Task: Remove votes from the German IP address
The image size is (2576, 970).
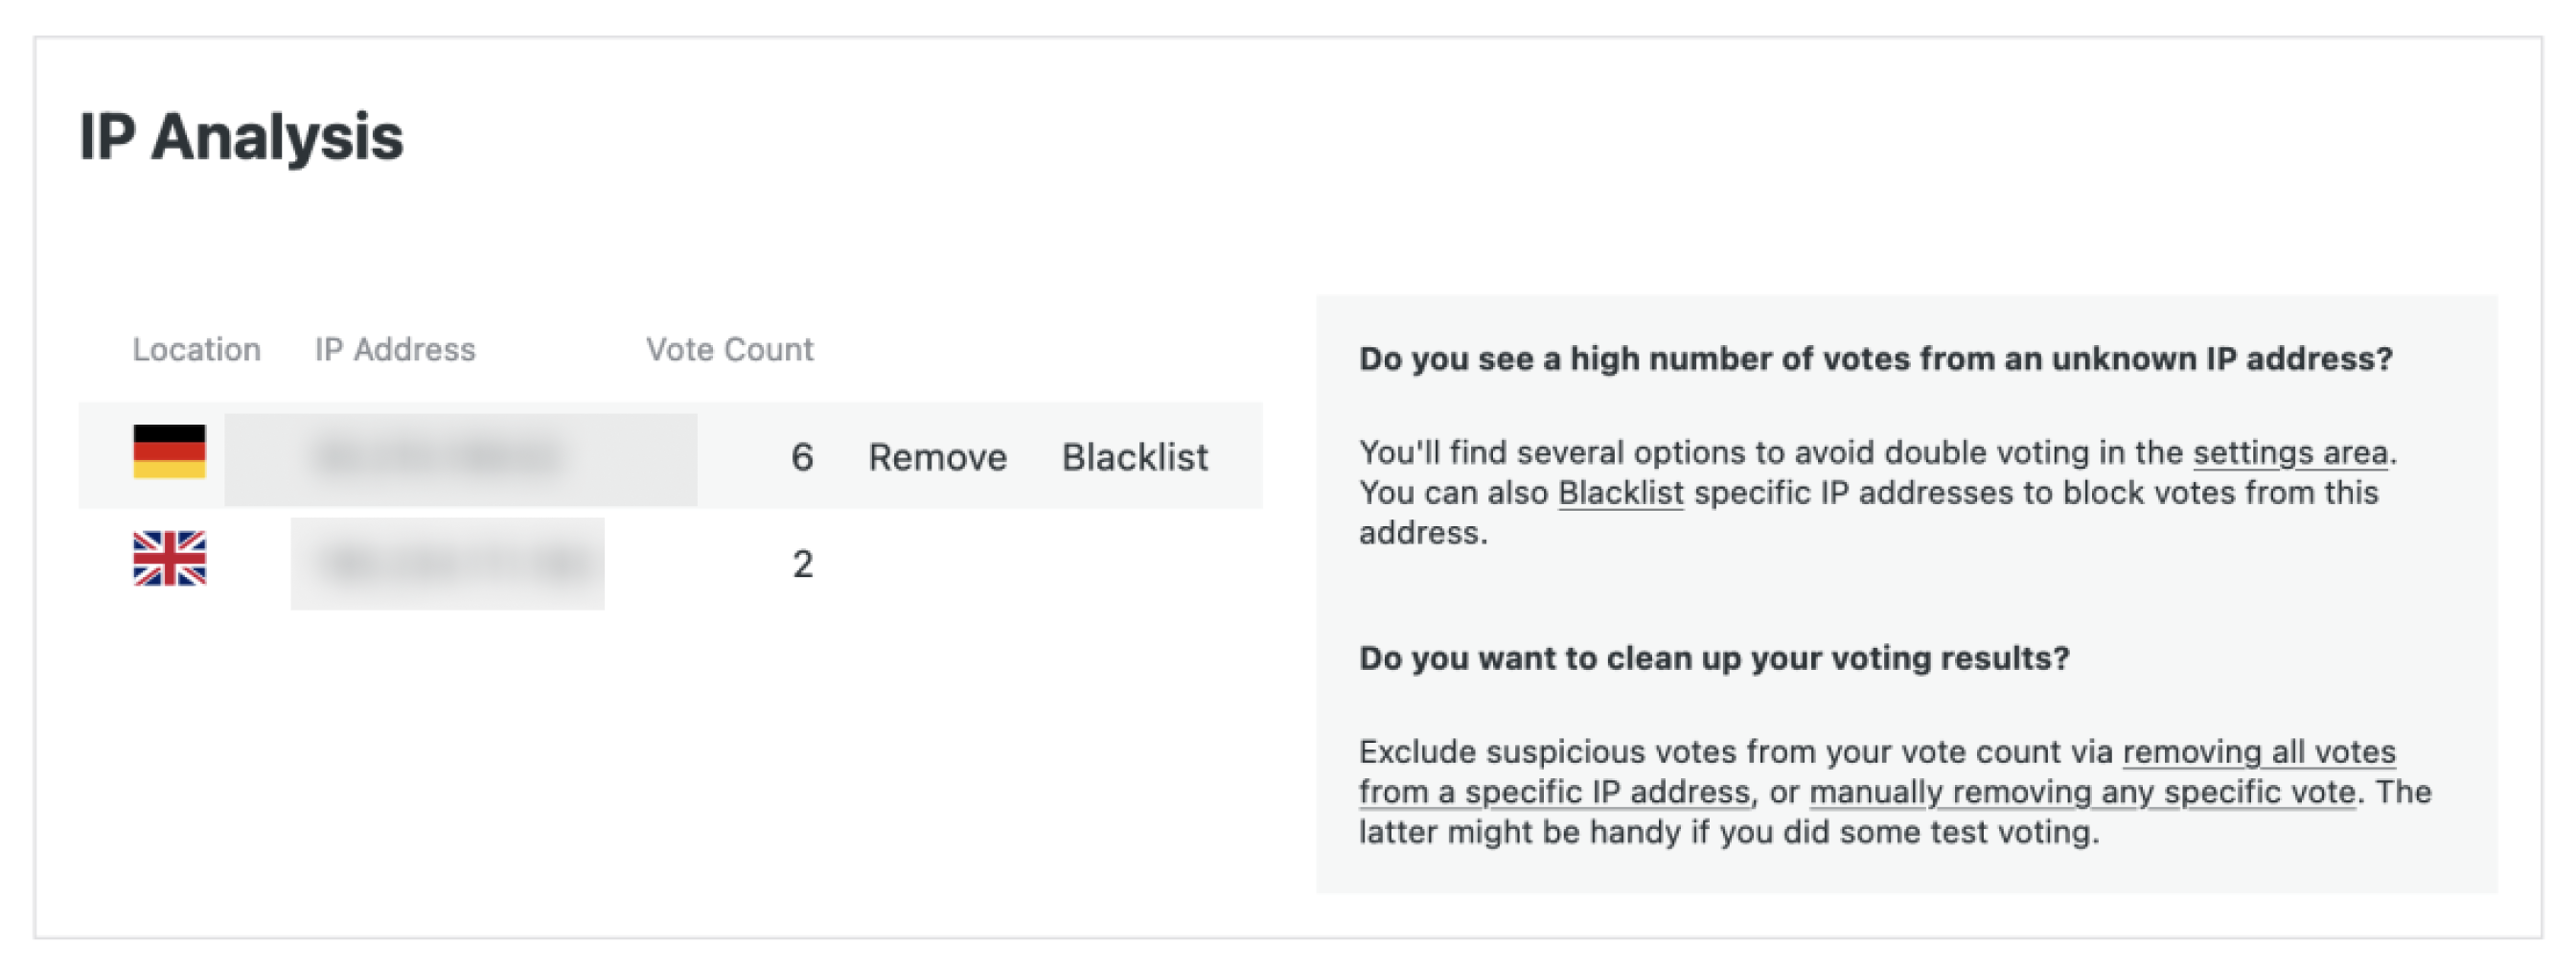Action: pos(937,457)
